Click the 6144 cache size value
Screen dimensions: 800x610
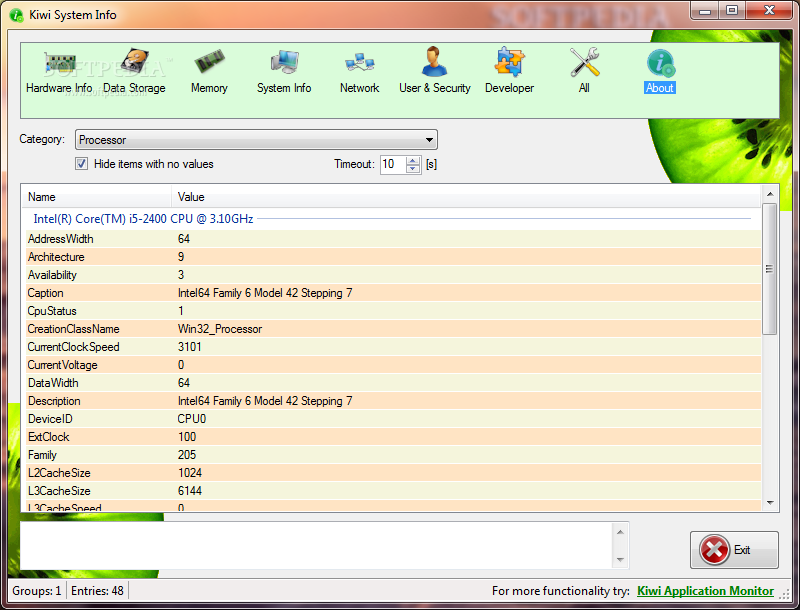click(190, 491)
